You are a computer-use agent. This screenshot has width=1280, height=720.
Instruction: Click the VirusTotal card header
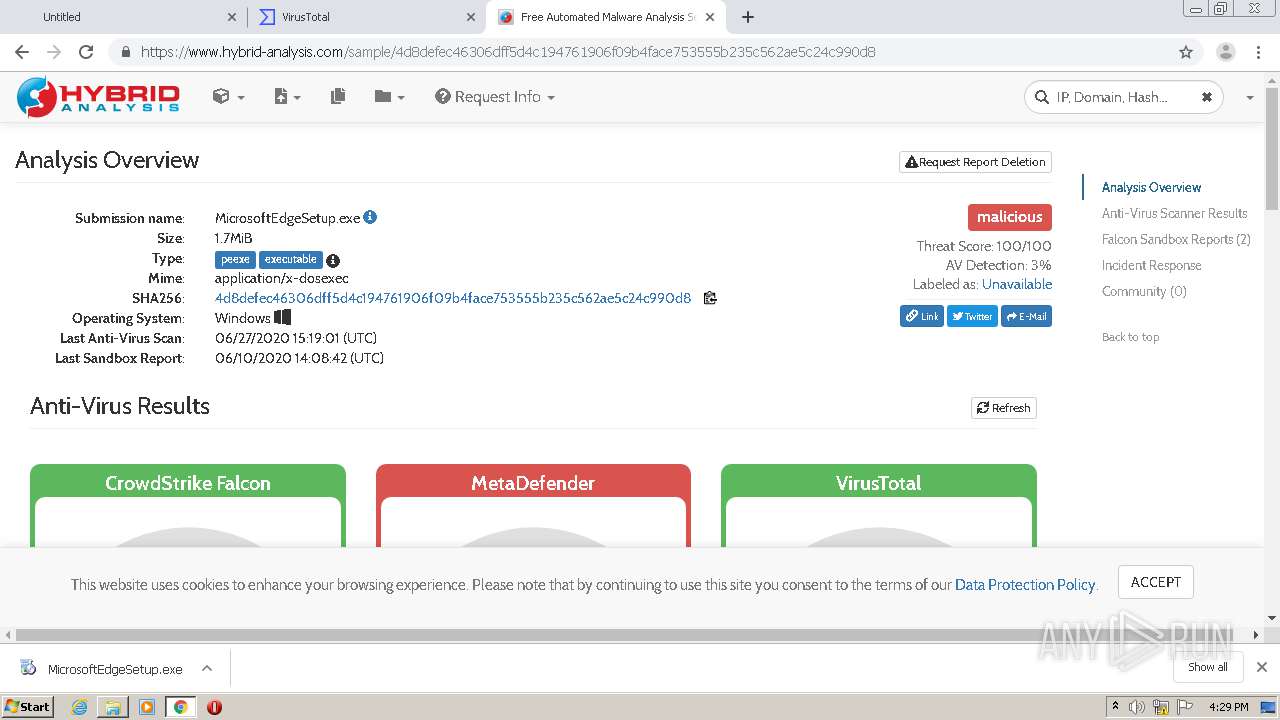pyautogui.click(x=878, y=483)
